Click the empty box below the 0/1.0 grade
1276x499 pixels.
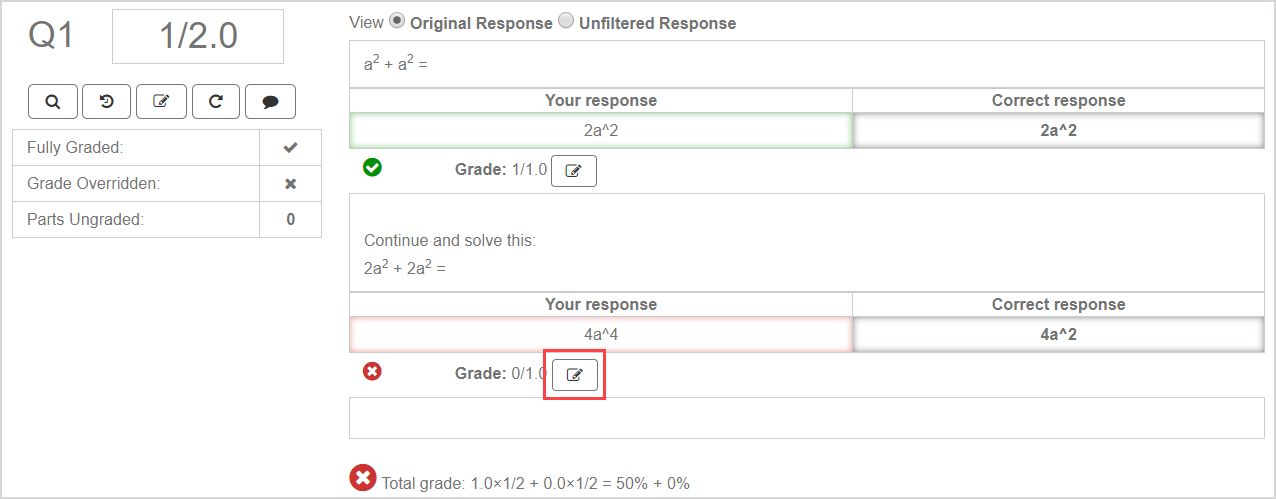coord(808,418)
